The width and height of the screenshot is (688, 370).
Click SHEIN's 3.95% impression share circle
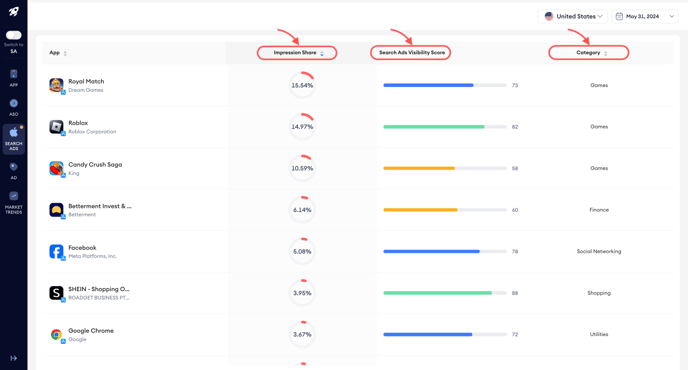click(x=302, y=293)
